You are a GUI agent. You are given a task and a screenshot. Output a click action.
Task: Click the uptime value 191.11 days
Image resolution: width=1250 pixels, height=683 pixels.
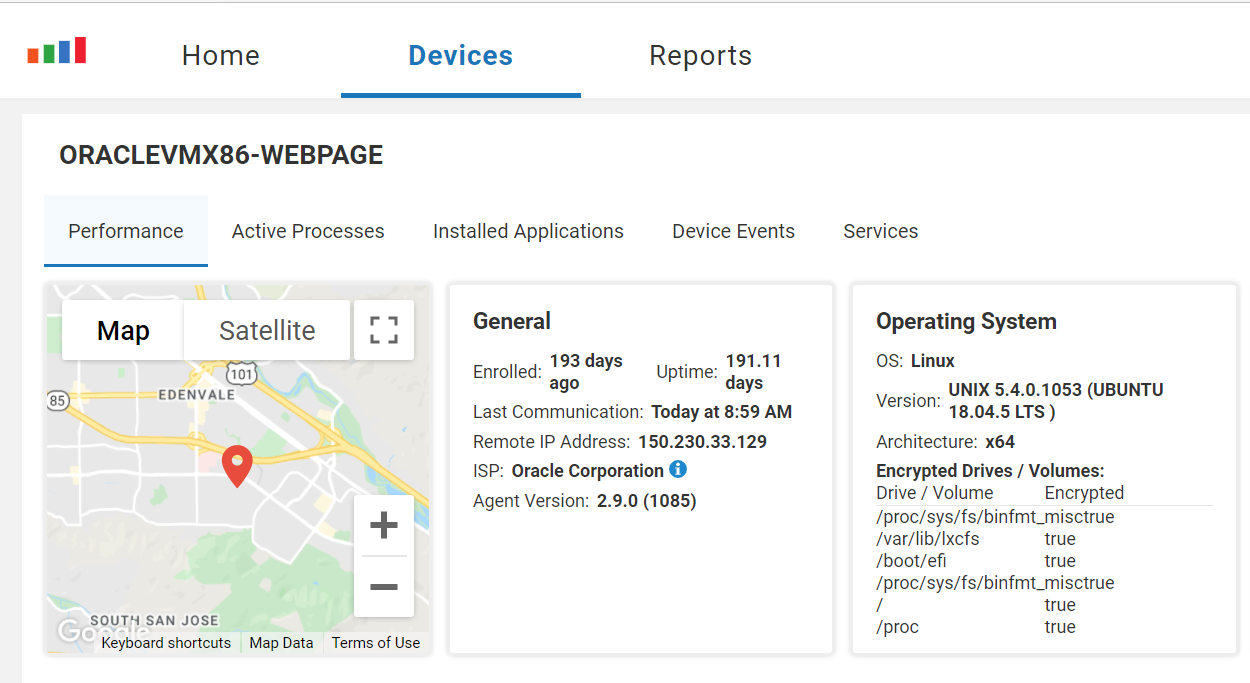[754, 371]
